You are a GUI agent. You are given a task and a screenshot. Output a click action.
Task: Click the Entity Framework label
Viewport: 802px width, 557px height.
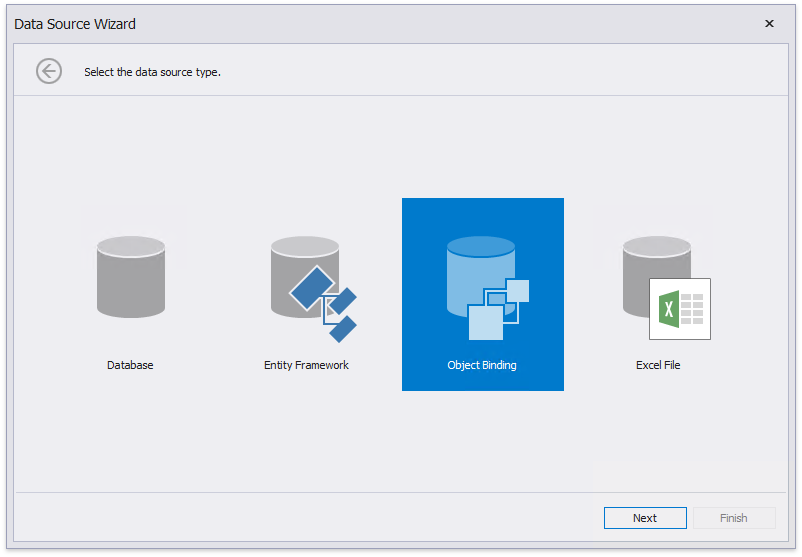pos(306,366)
